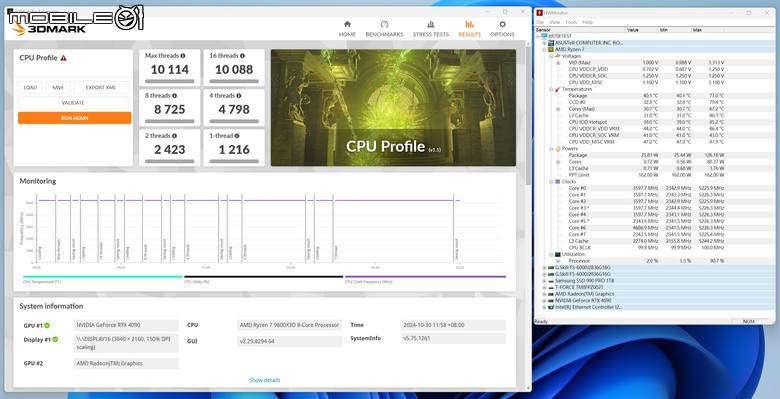Screen dimensions: 780x399
Task: Click the LOAD button
Action: coord(30,88)
